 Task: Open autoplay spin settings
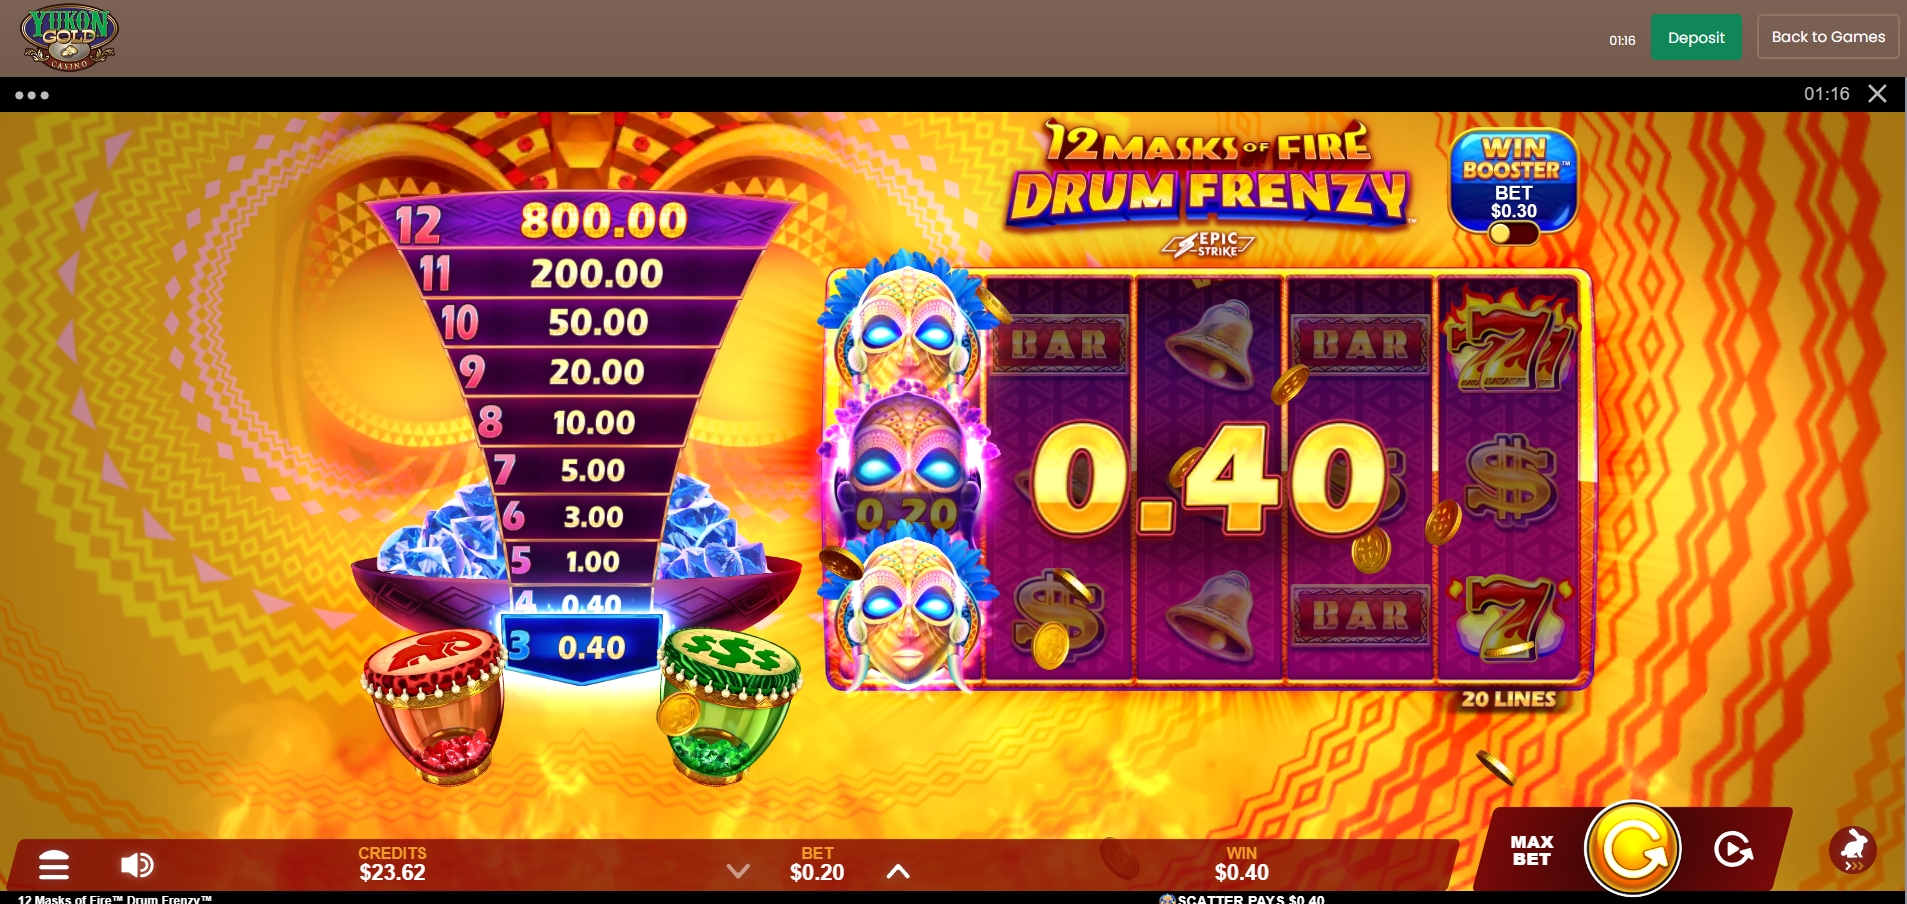[x=1733, y=850]
